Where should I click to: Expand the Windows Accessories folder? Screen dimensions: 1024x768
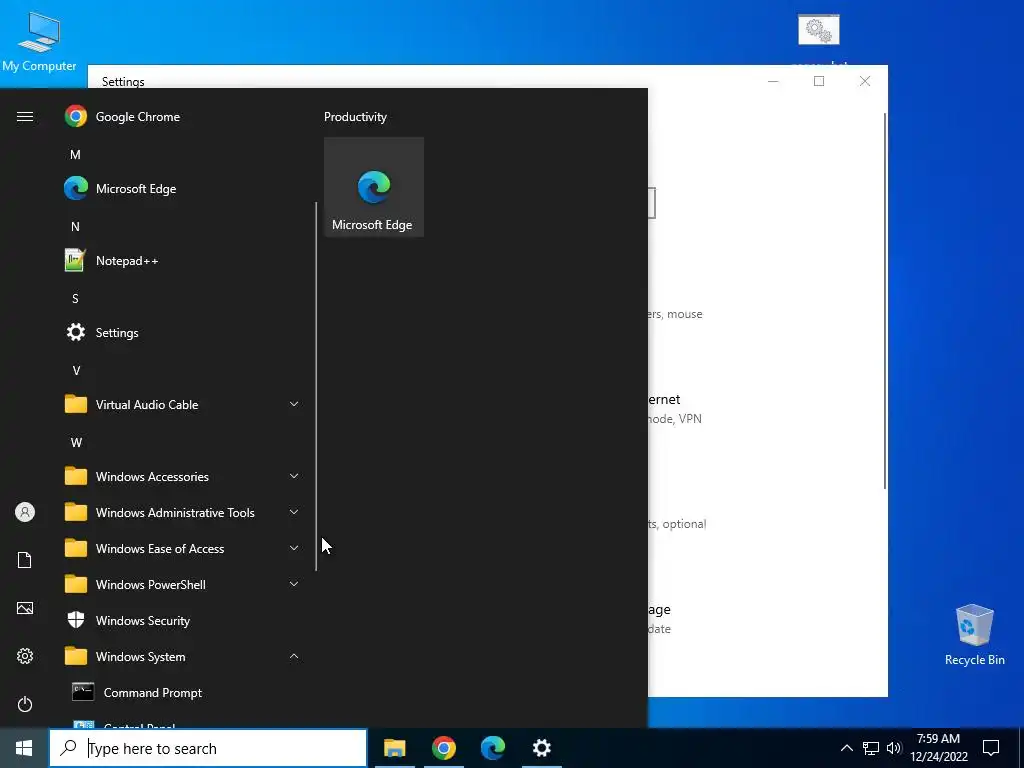pyautogui.click(x=183, y=476)
